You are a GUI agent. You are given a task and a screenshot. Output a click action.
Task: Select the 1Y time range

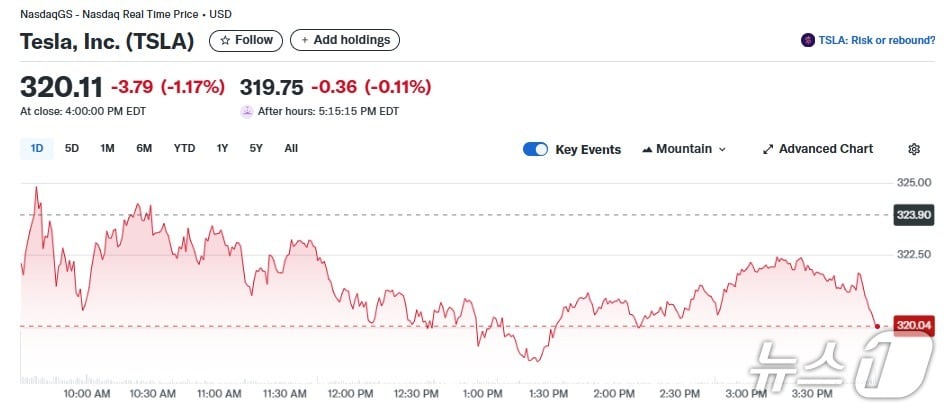point(222,148)
